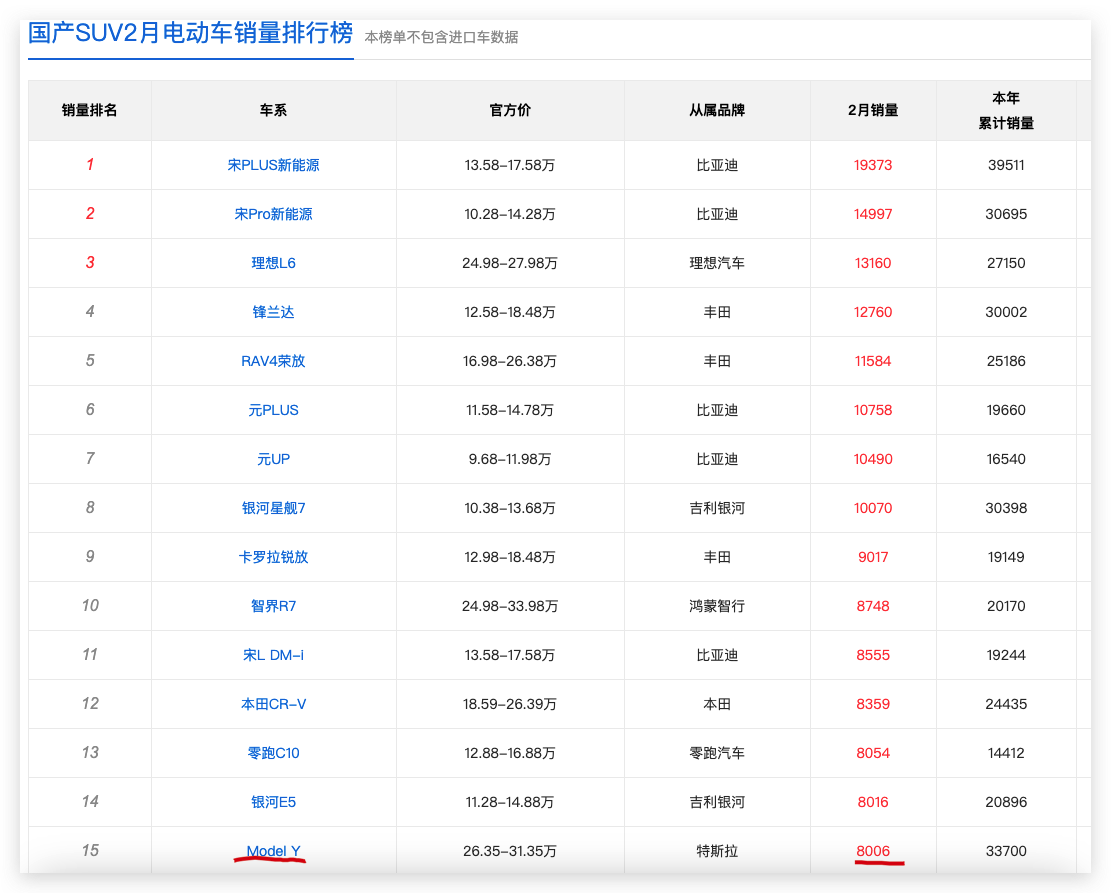Click February sales value 19373
The height and width of the screenshot is (893, 1111).
click(872, 165)
